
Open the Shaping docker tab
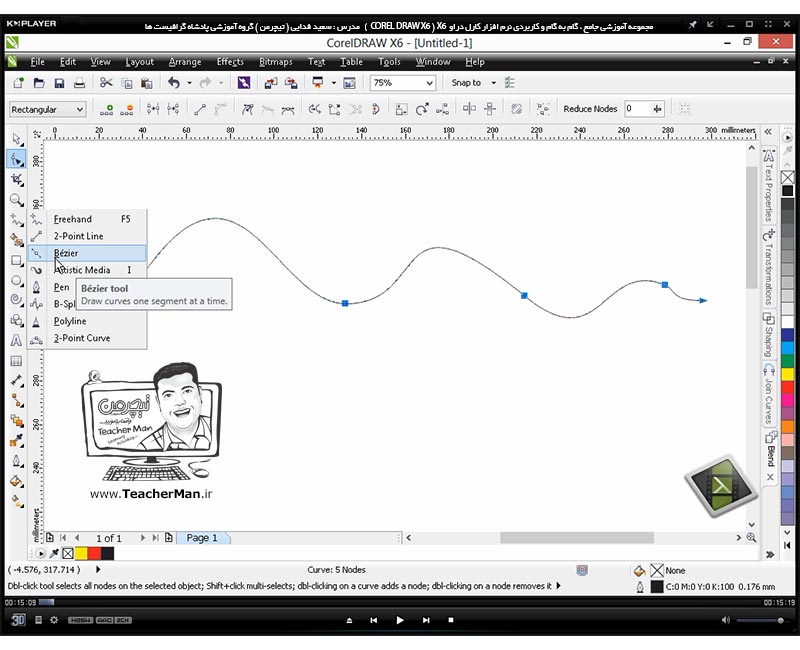pyautogui.click(x=769, y=334)
